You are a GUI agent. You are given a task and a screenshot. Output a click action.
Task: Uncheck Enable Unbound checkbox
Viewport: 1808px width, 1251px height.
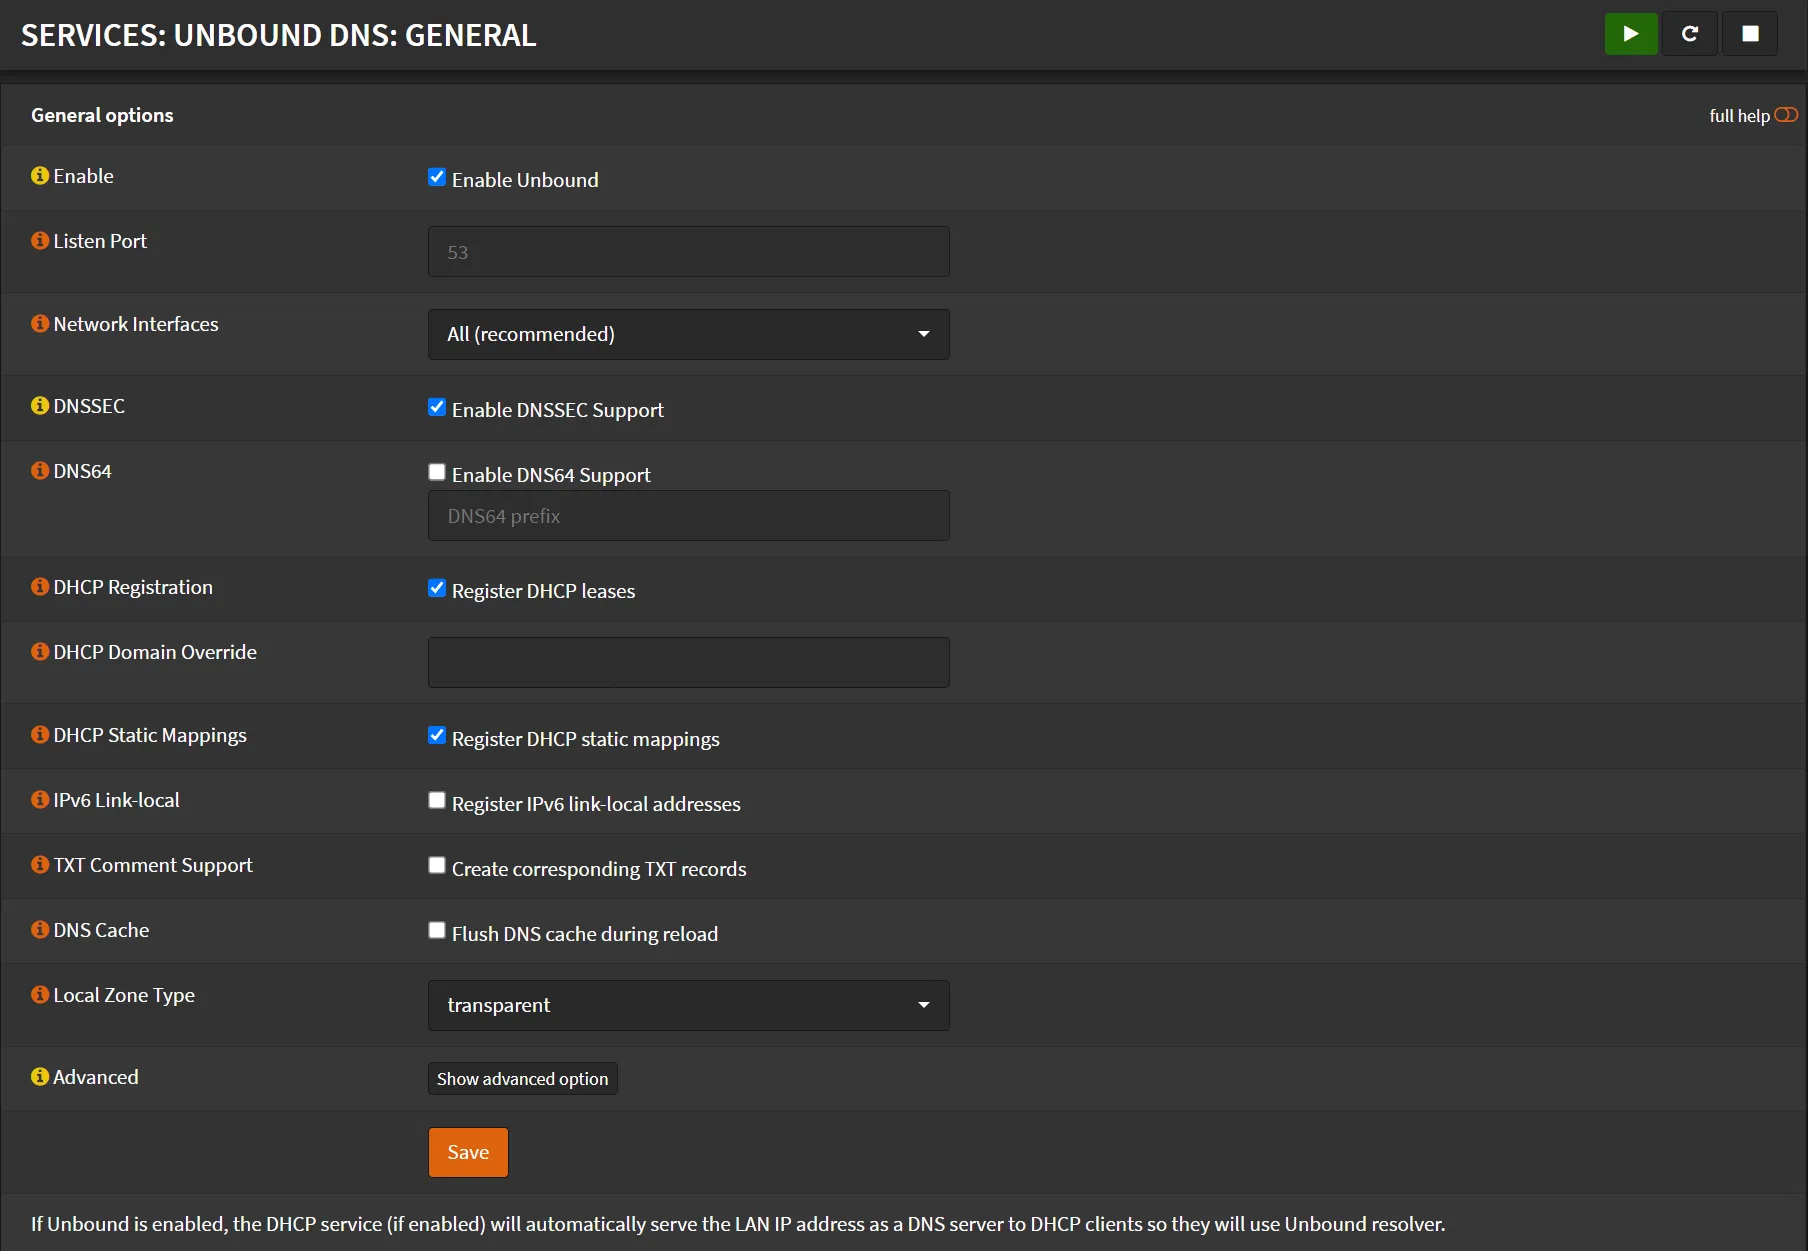[437, 178]
